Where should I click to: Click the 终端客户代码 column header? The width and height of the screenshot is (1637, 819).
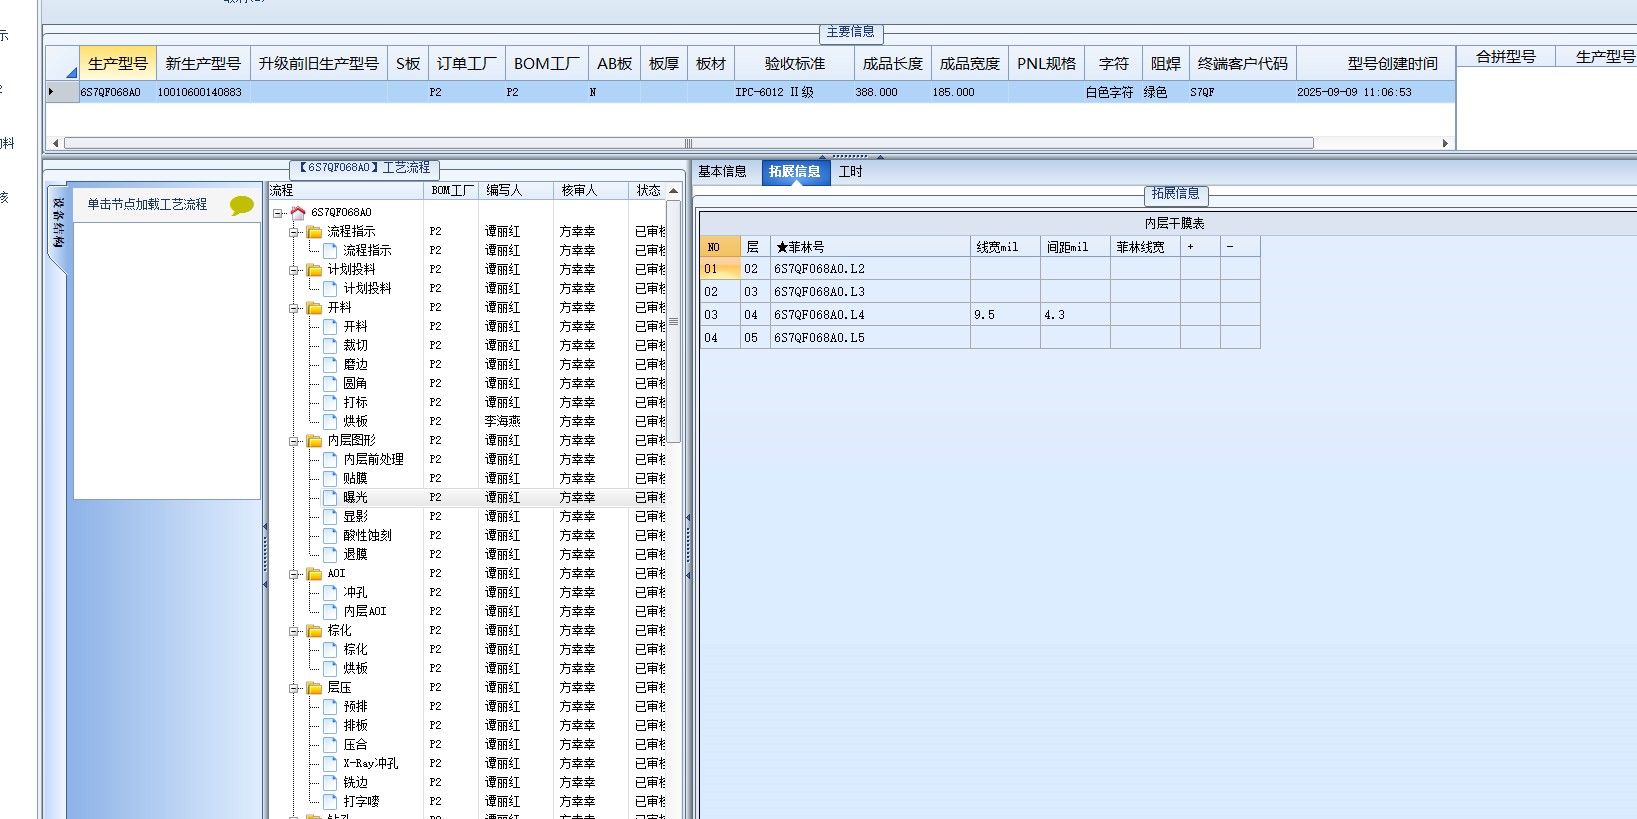click(1243, 63)
